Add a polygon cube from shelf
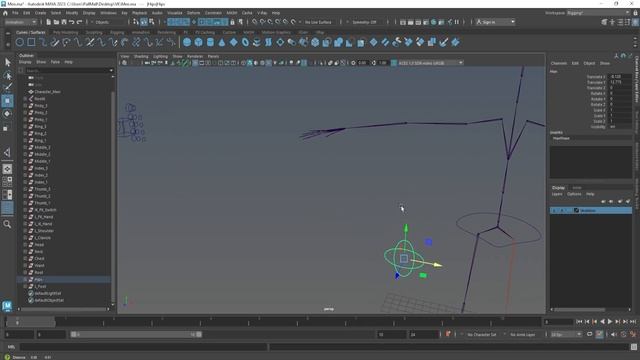 [198, 42]
